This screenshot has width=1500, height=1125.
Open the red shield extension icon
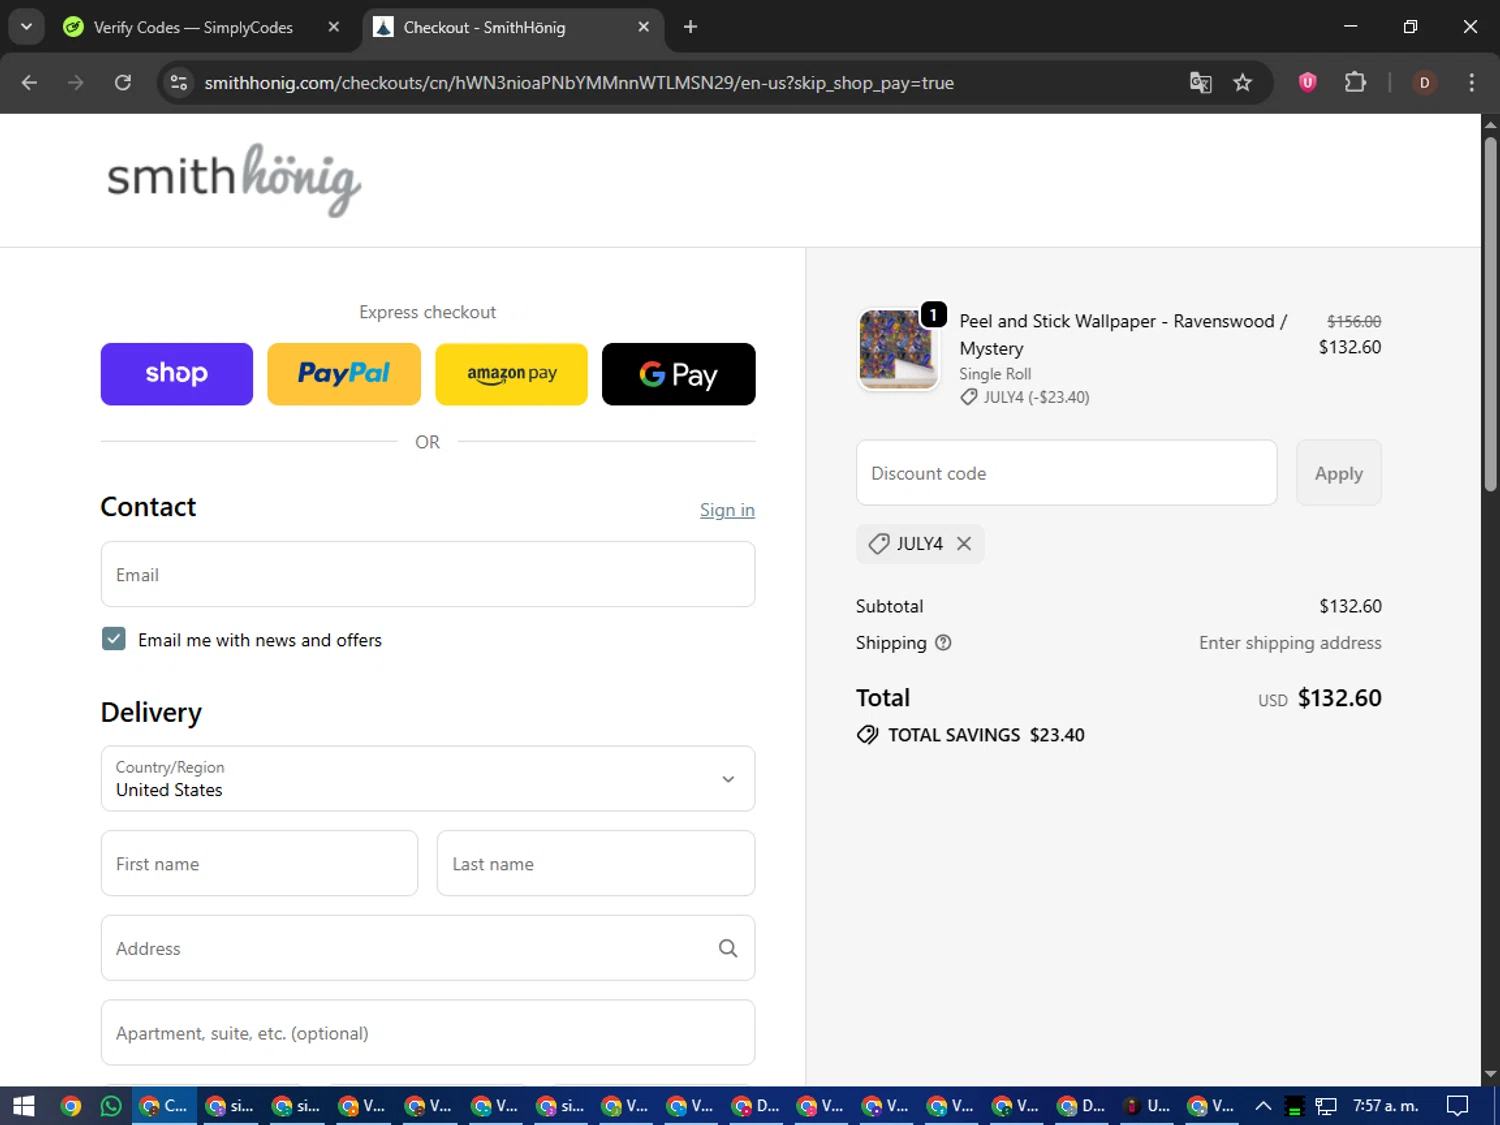(1307, 83)
